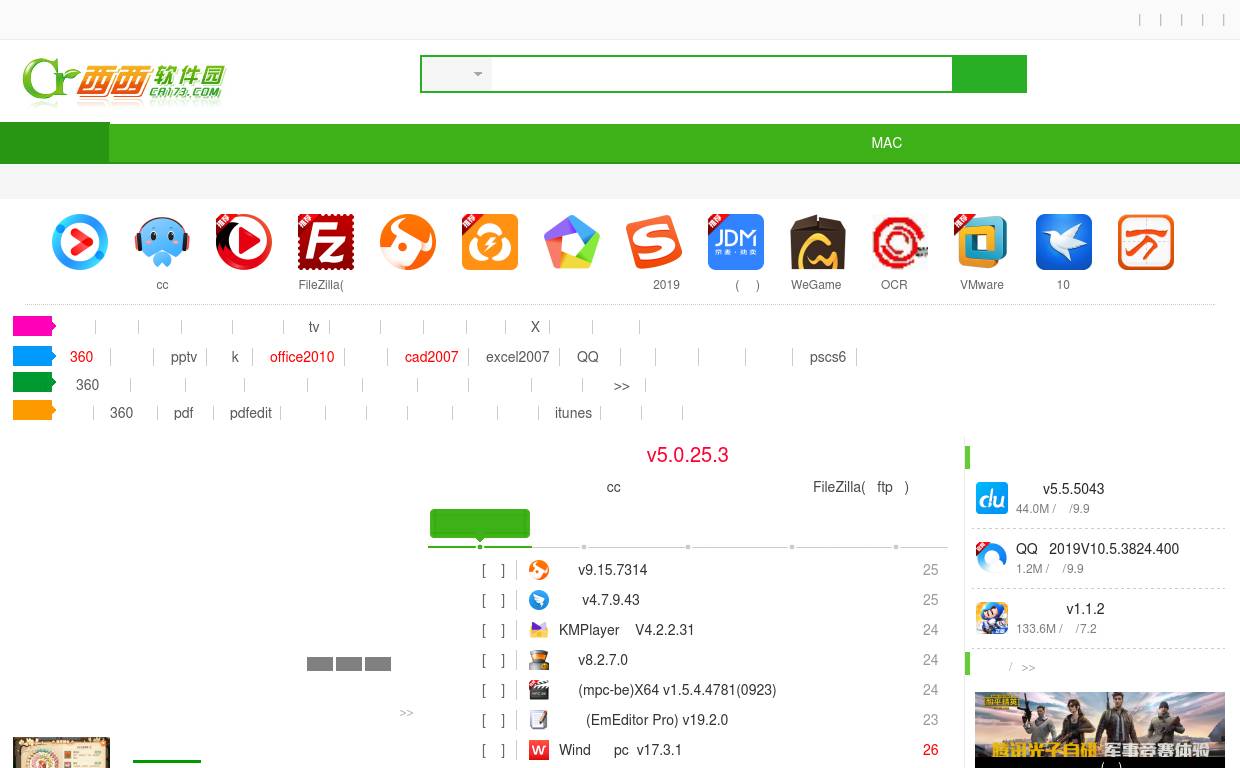Expand more with >> in green-tag row
The image size is (1240, 768).
pos(622,386)
